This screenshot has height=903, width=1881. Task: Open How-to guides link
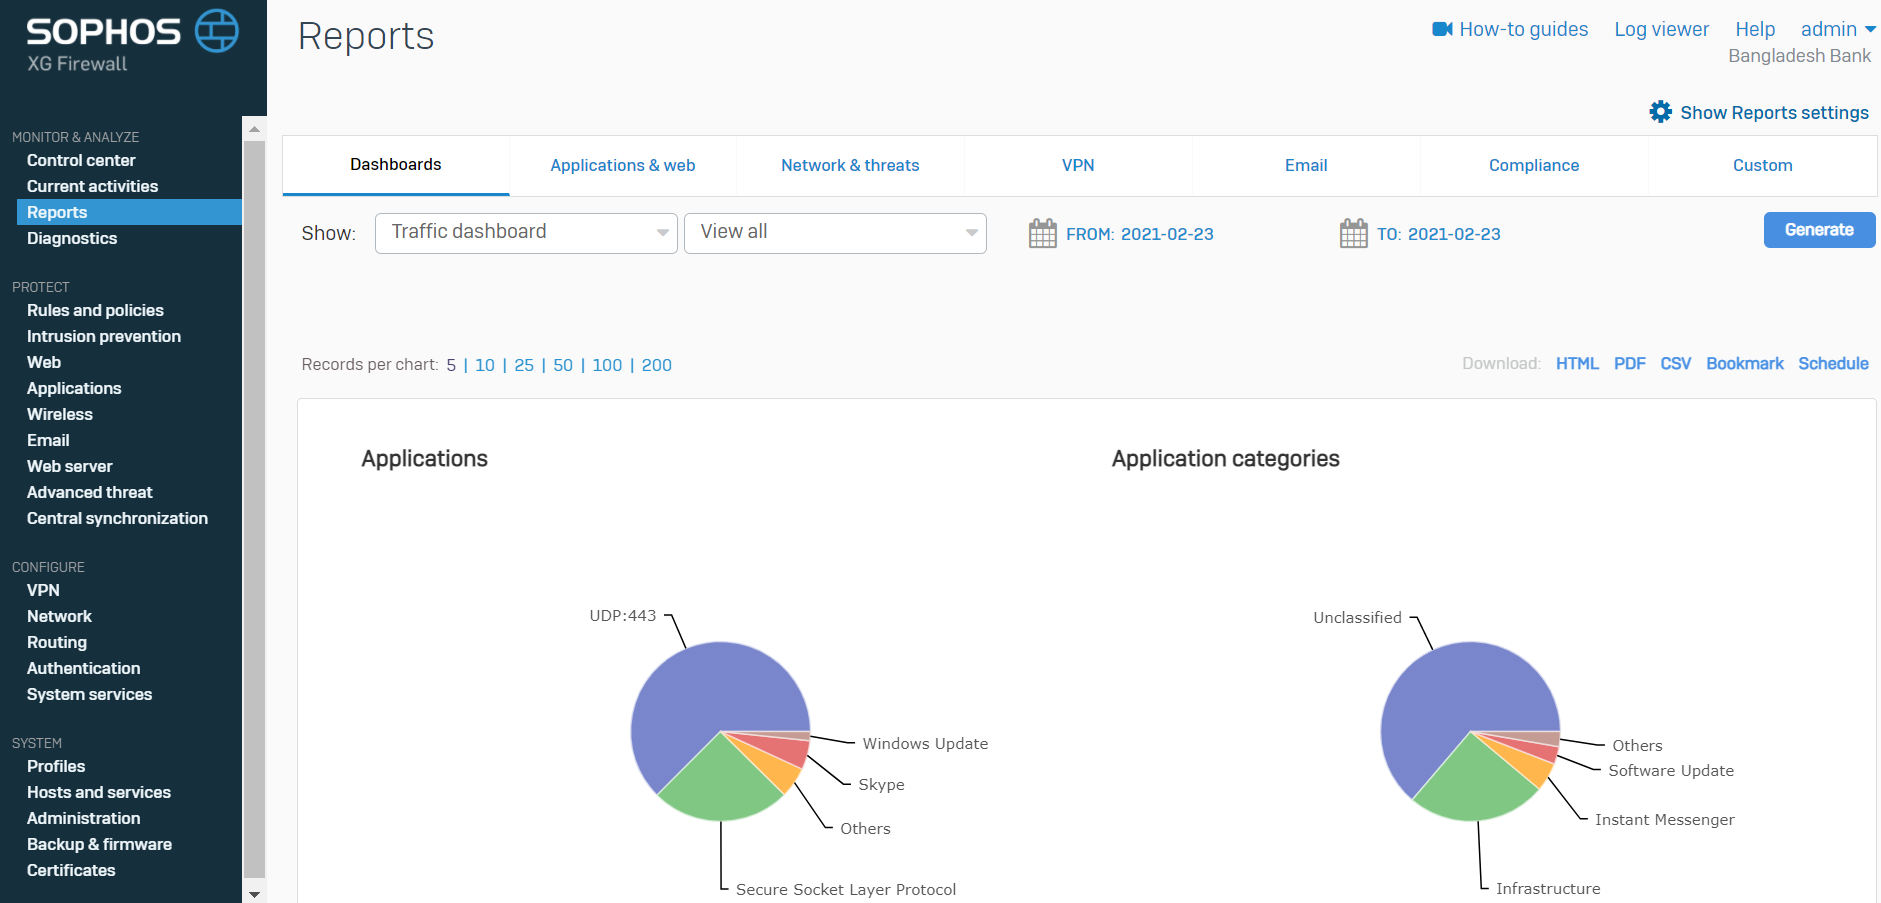tap(1523, 29)
